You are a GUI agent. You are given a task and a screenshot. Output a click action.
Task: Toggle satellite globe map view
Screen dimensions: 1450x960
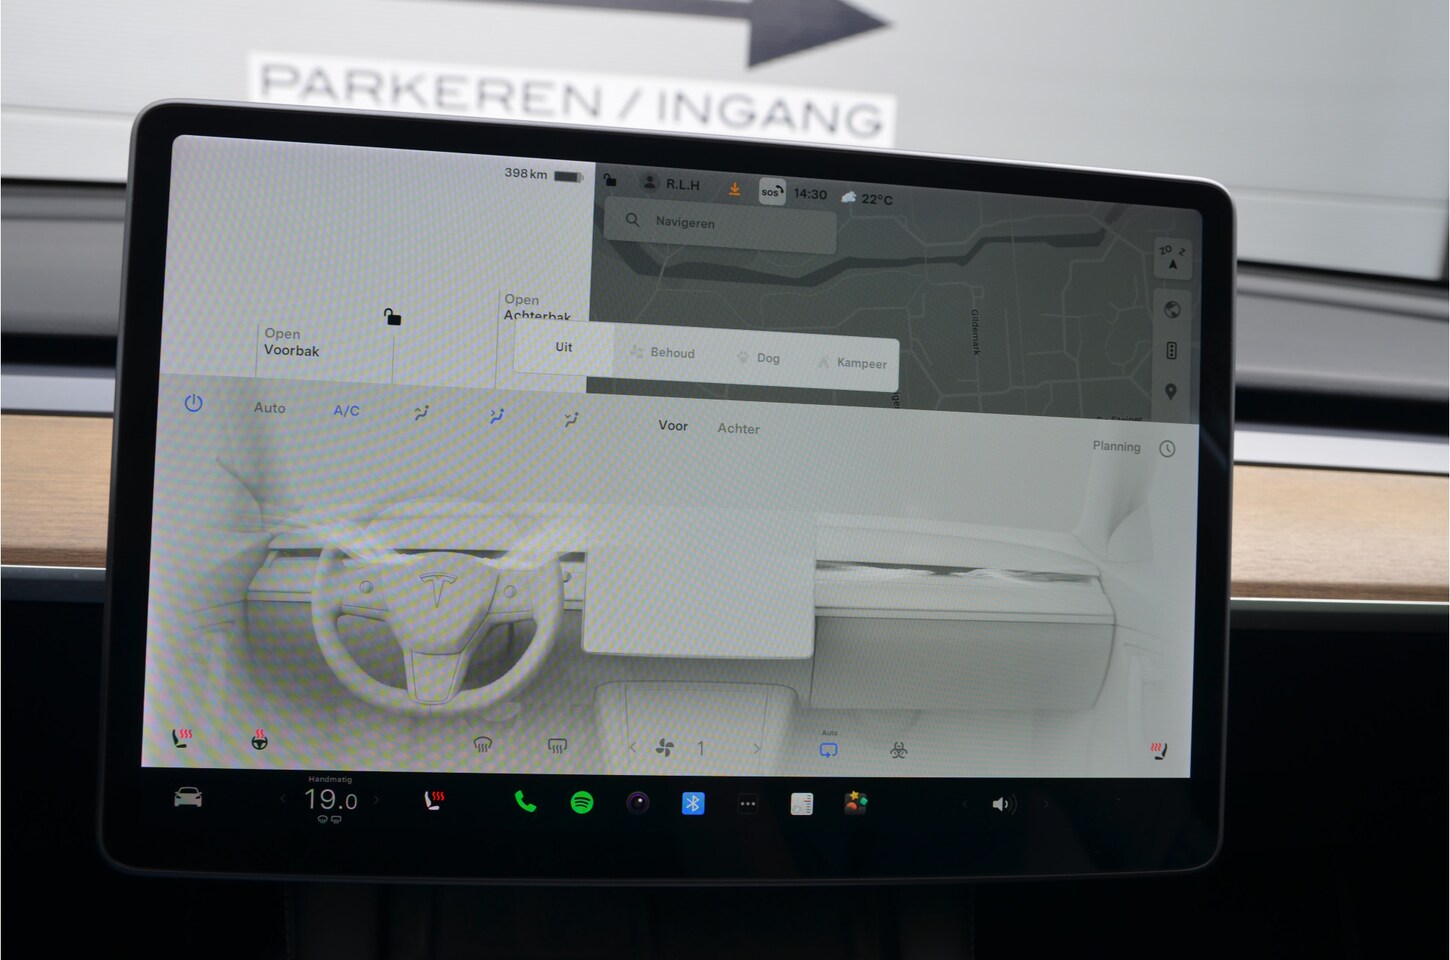1172,310
